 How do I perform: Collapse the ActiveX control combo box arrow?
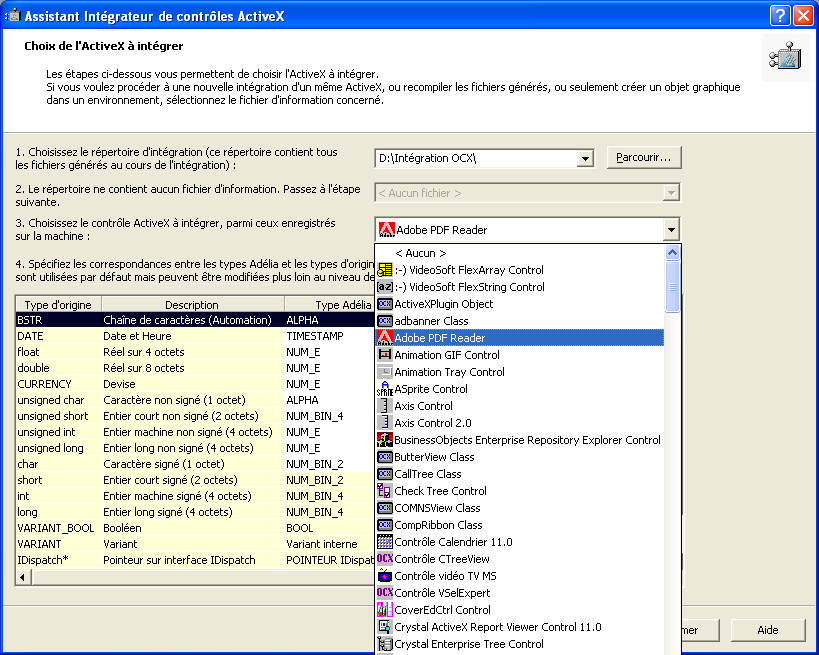click(671, 230)
